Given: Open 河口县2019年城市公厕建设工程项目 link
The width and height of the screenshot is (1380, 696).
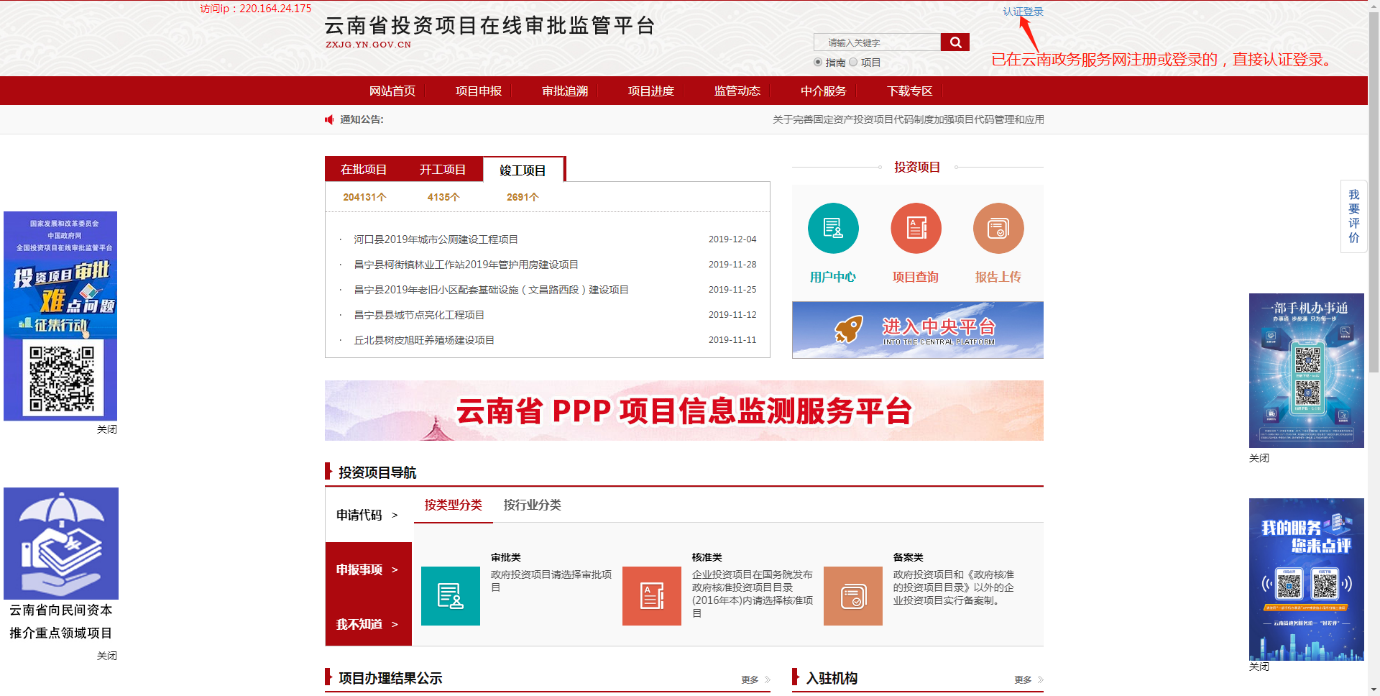Looking at the screenshot, I should 436,240.
